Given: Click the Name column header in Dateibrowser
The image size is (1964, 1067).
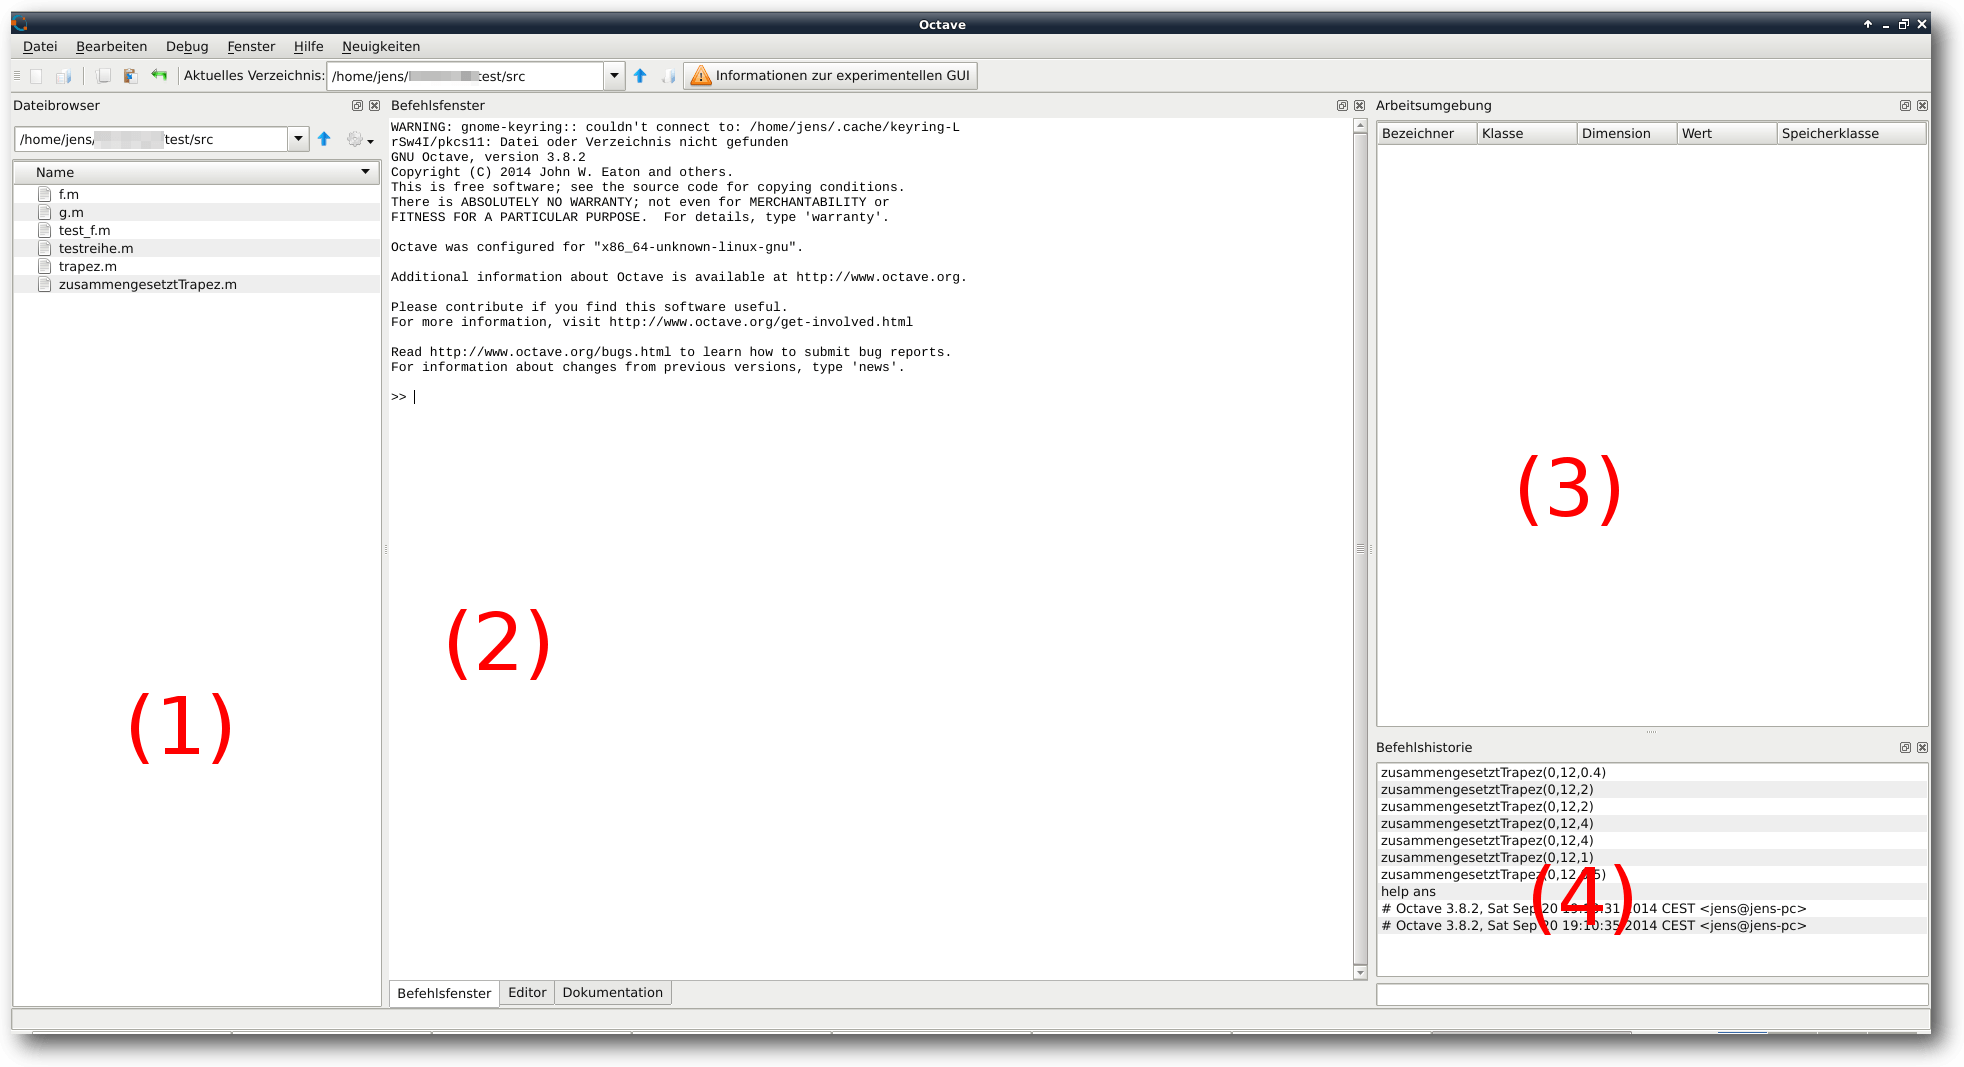Looking at the screenshot, I should (197, 172).
